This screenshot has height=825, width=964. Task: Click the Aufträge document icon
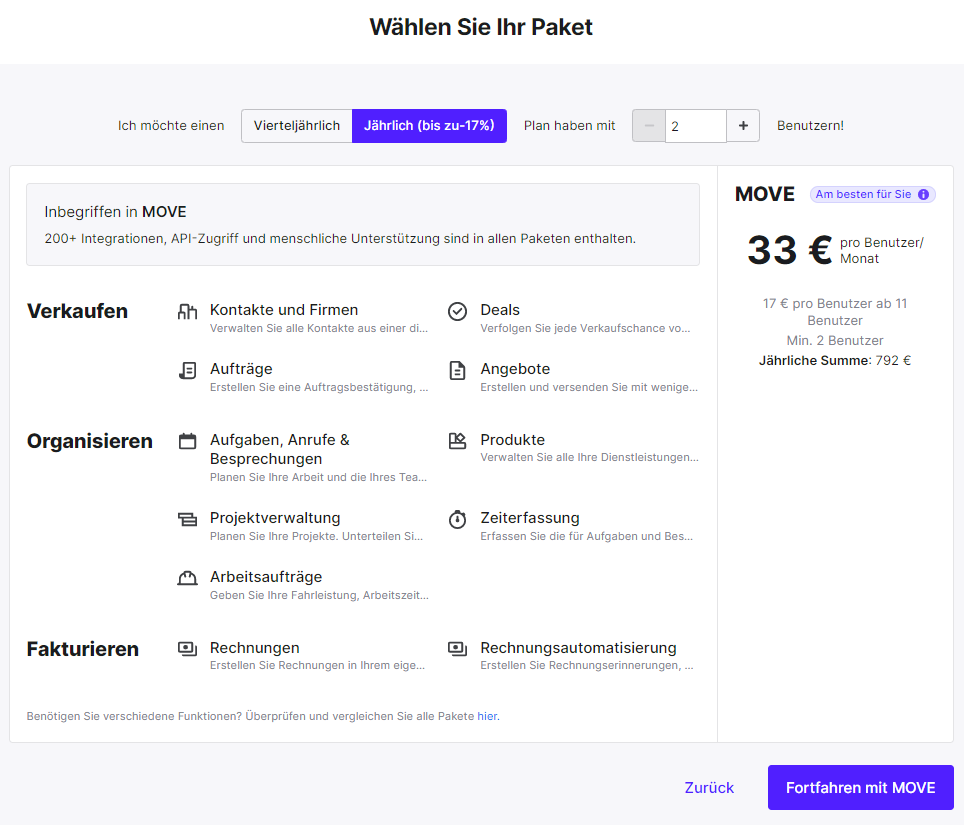188,370
